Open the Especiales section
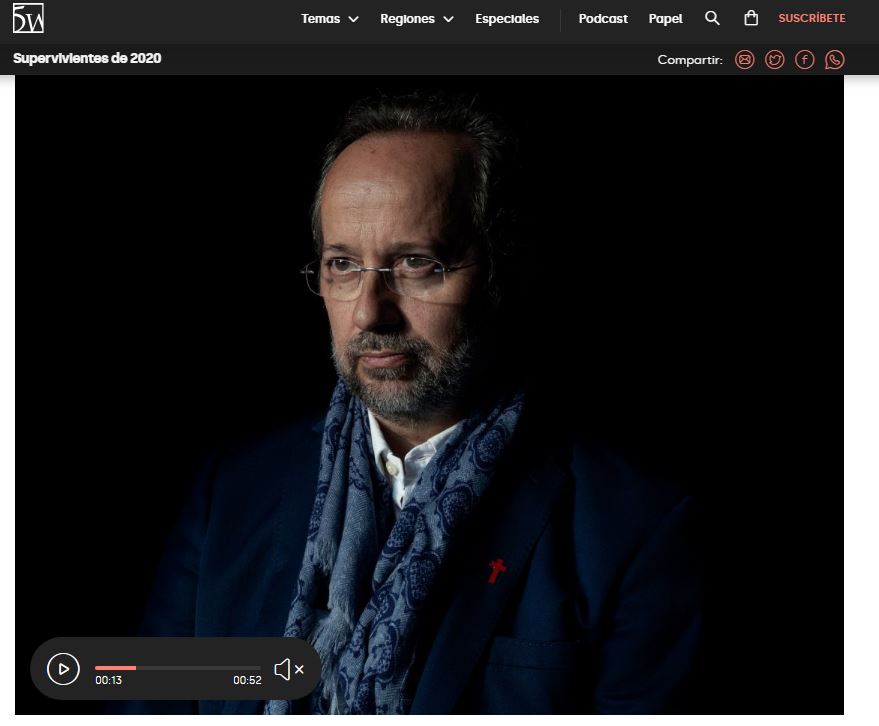Image resolution: width=879 pixels, height=726 pixels. pos(507,19)
